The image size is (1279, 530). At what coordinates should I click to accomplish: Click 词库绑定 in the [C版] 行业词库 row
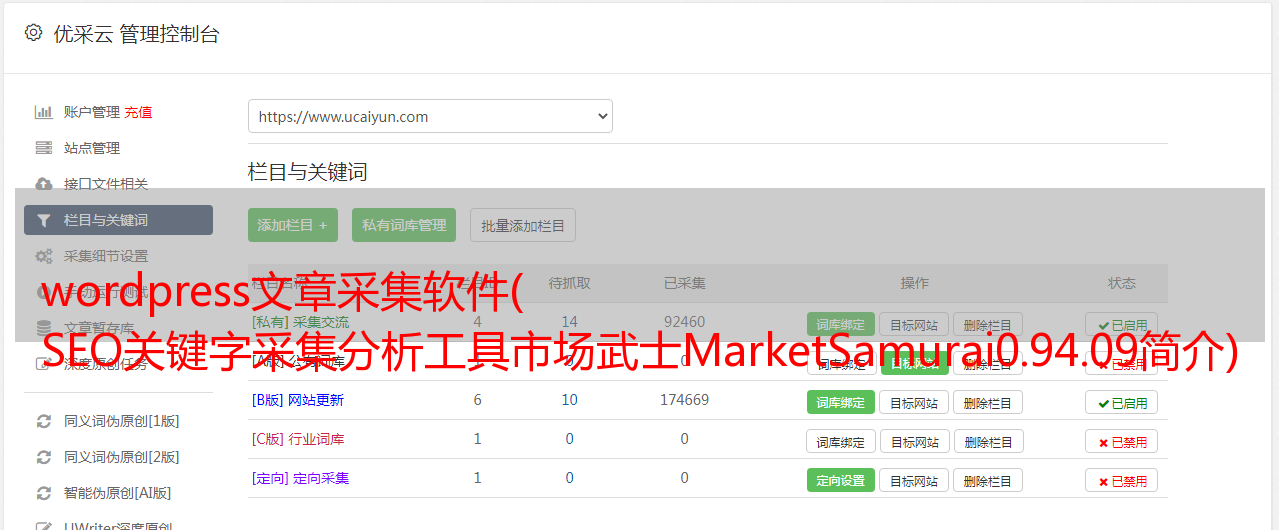pos(840,441)
